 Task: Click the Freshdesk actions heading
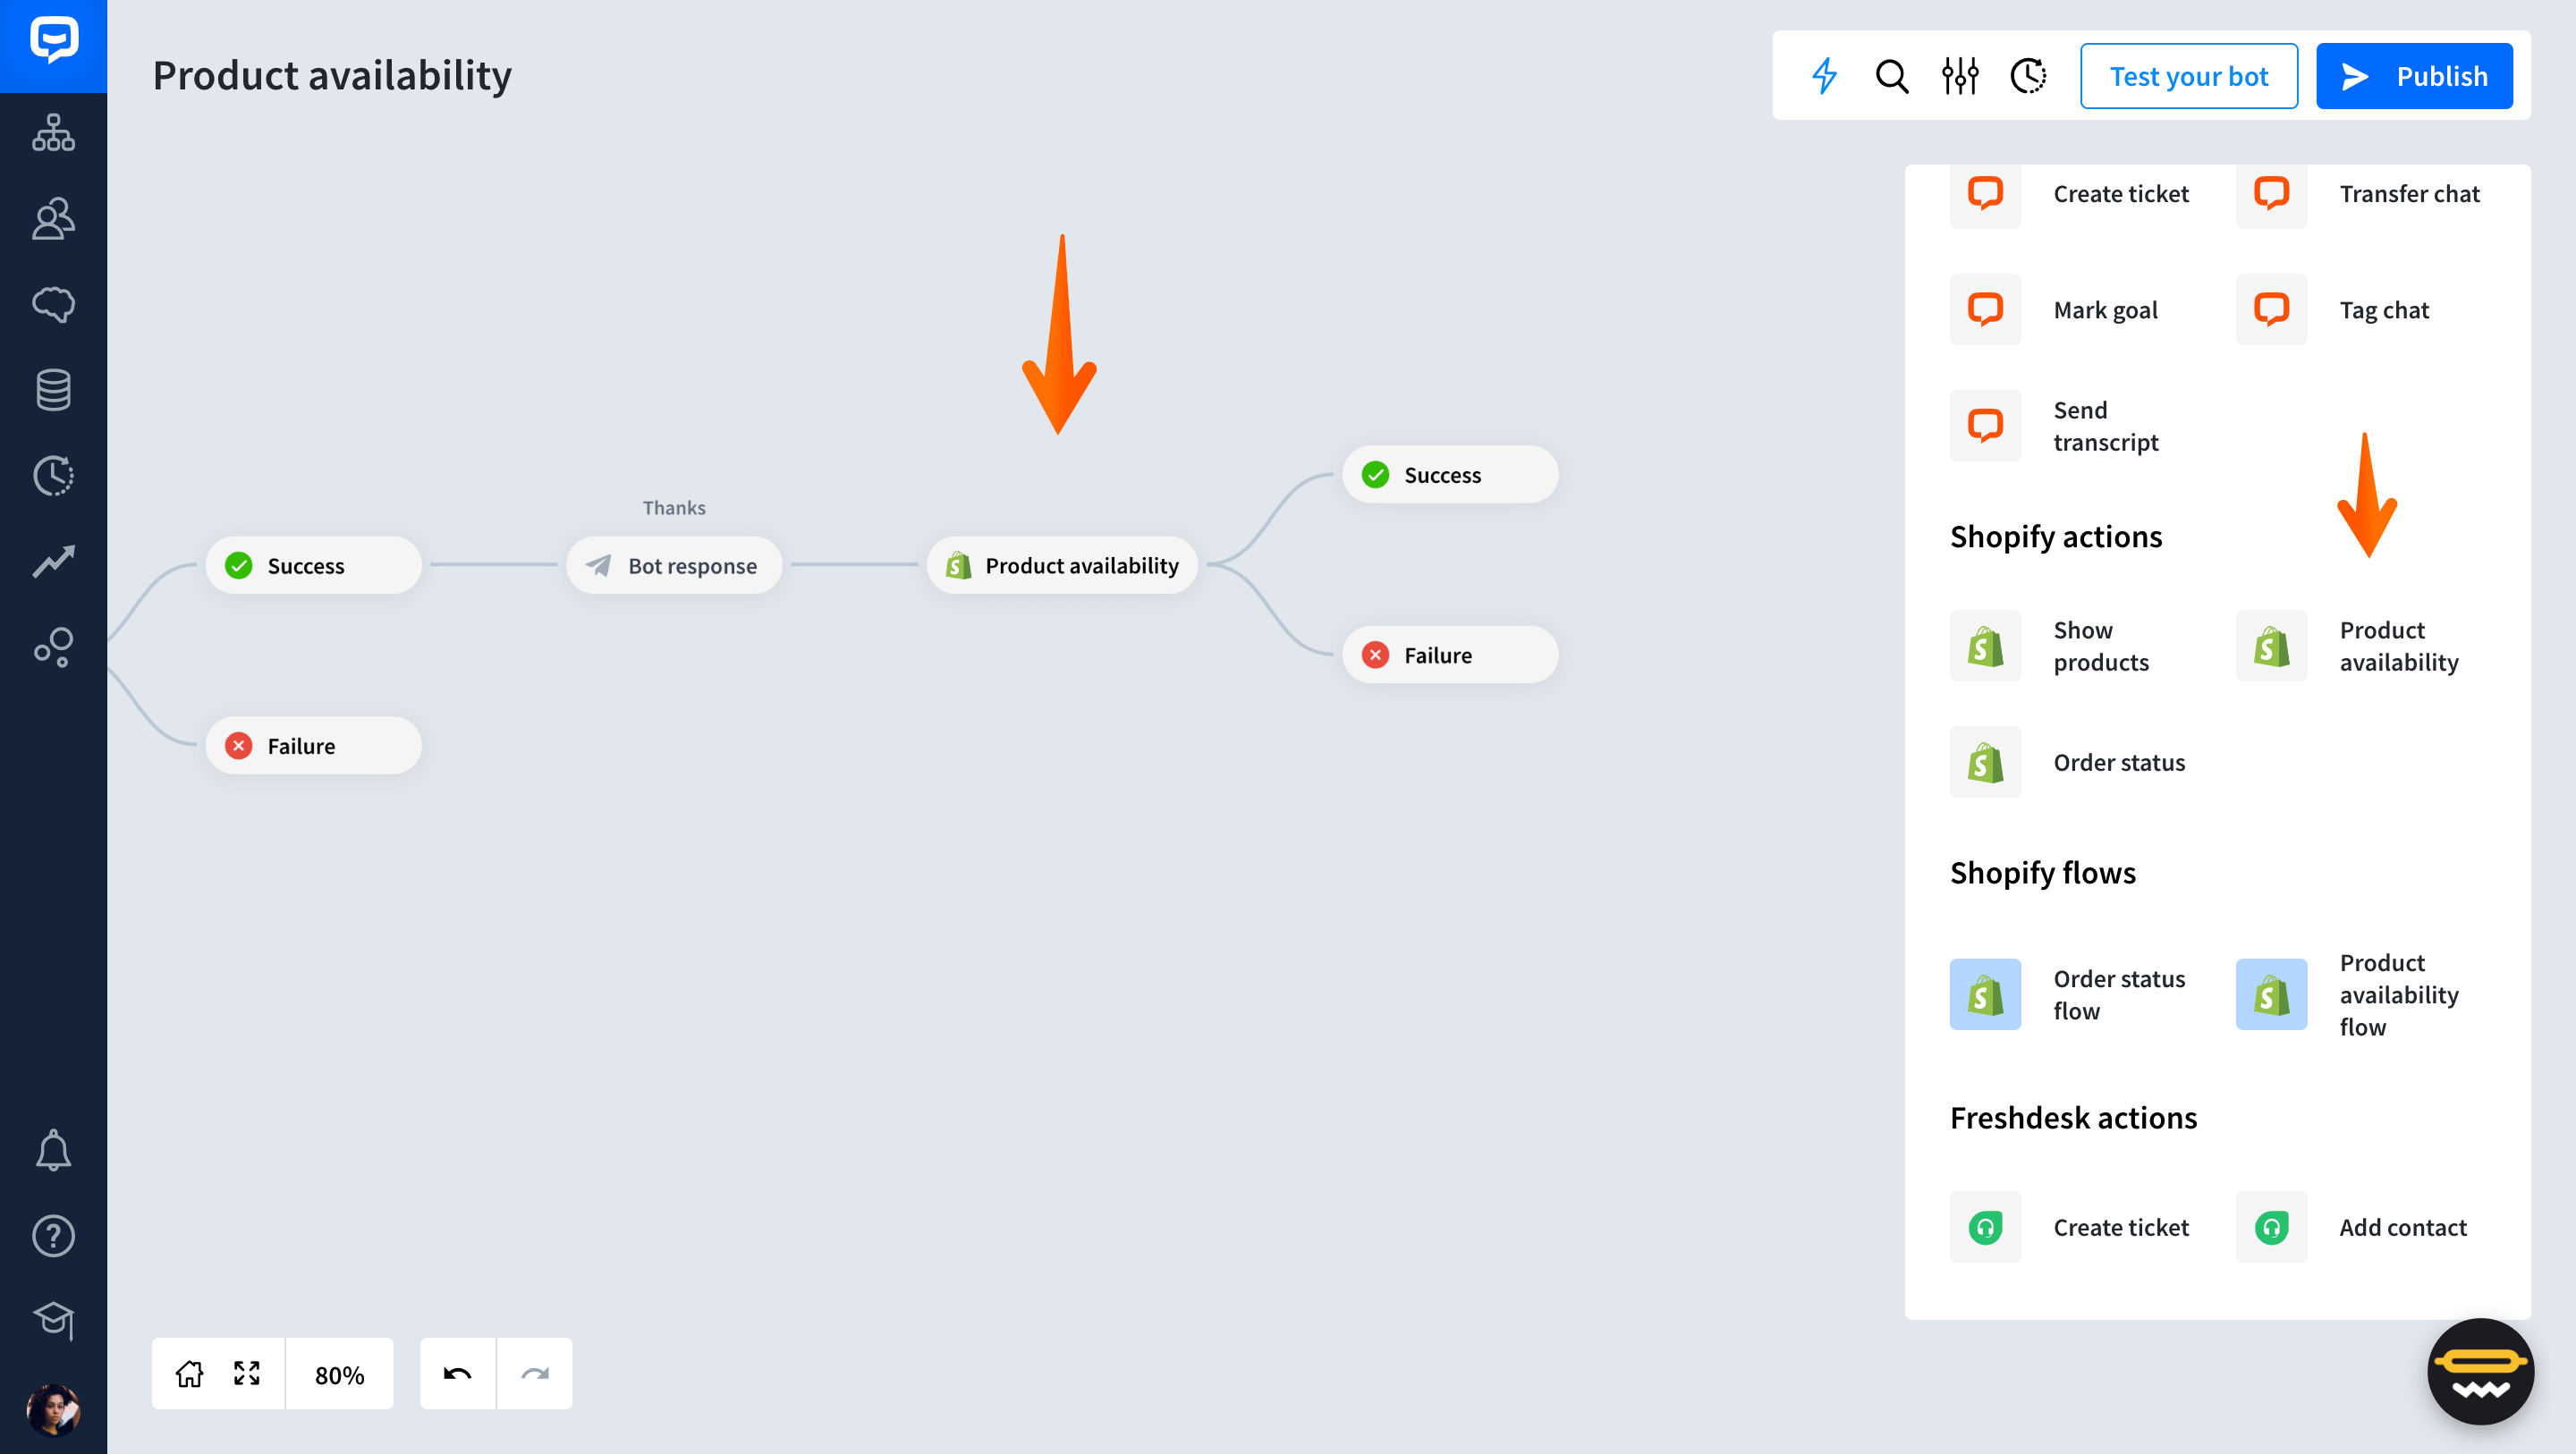pos(2073,1117)
